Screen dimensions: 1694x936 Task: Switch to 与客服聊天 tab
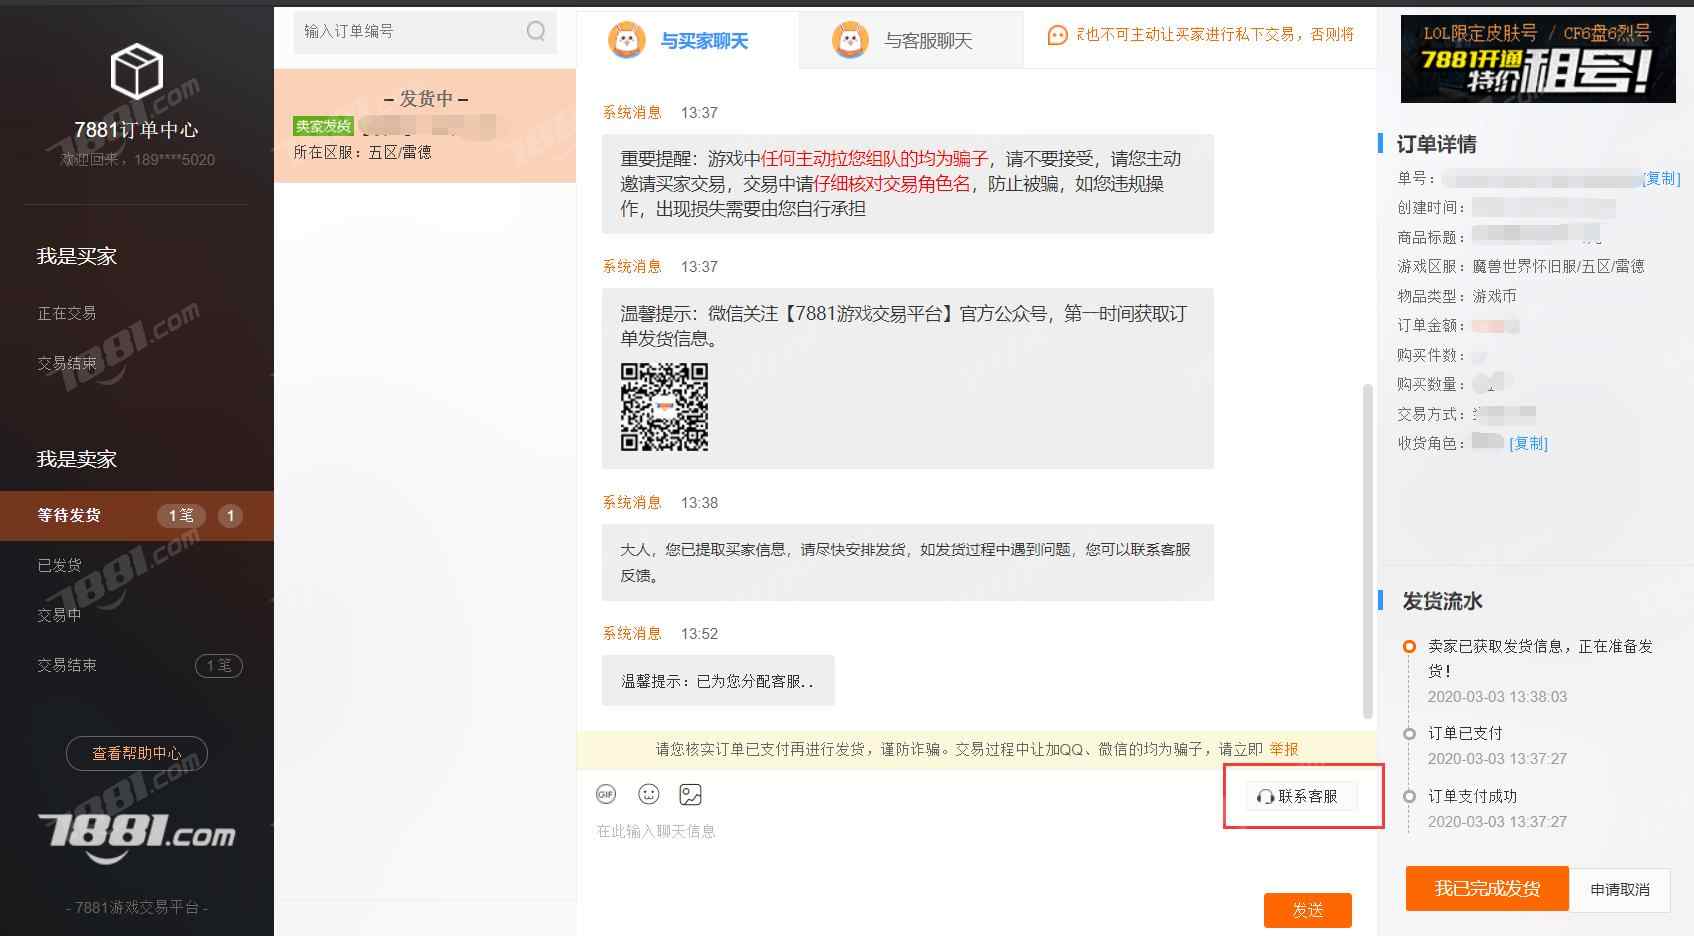911,40
